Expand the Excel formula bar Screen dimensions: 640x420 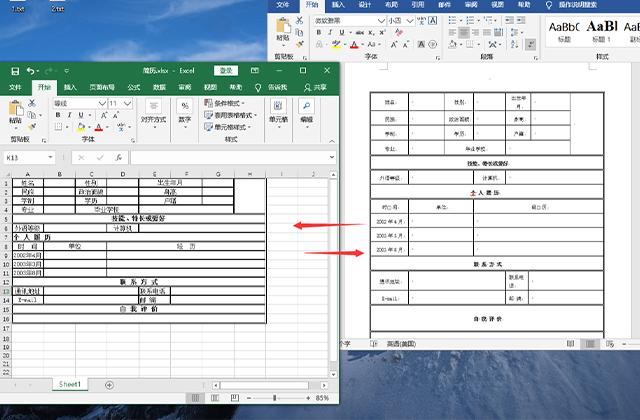pyautogui.click(x=332, y=157)
